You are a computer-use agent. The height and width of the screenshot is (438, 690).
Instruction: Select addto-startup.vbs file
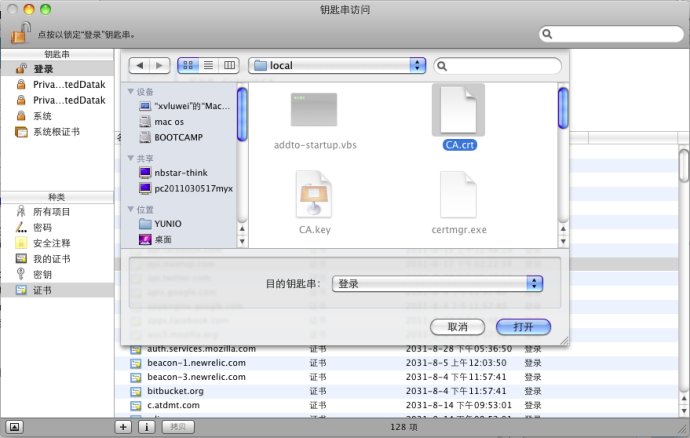pos(315,121)
